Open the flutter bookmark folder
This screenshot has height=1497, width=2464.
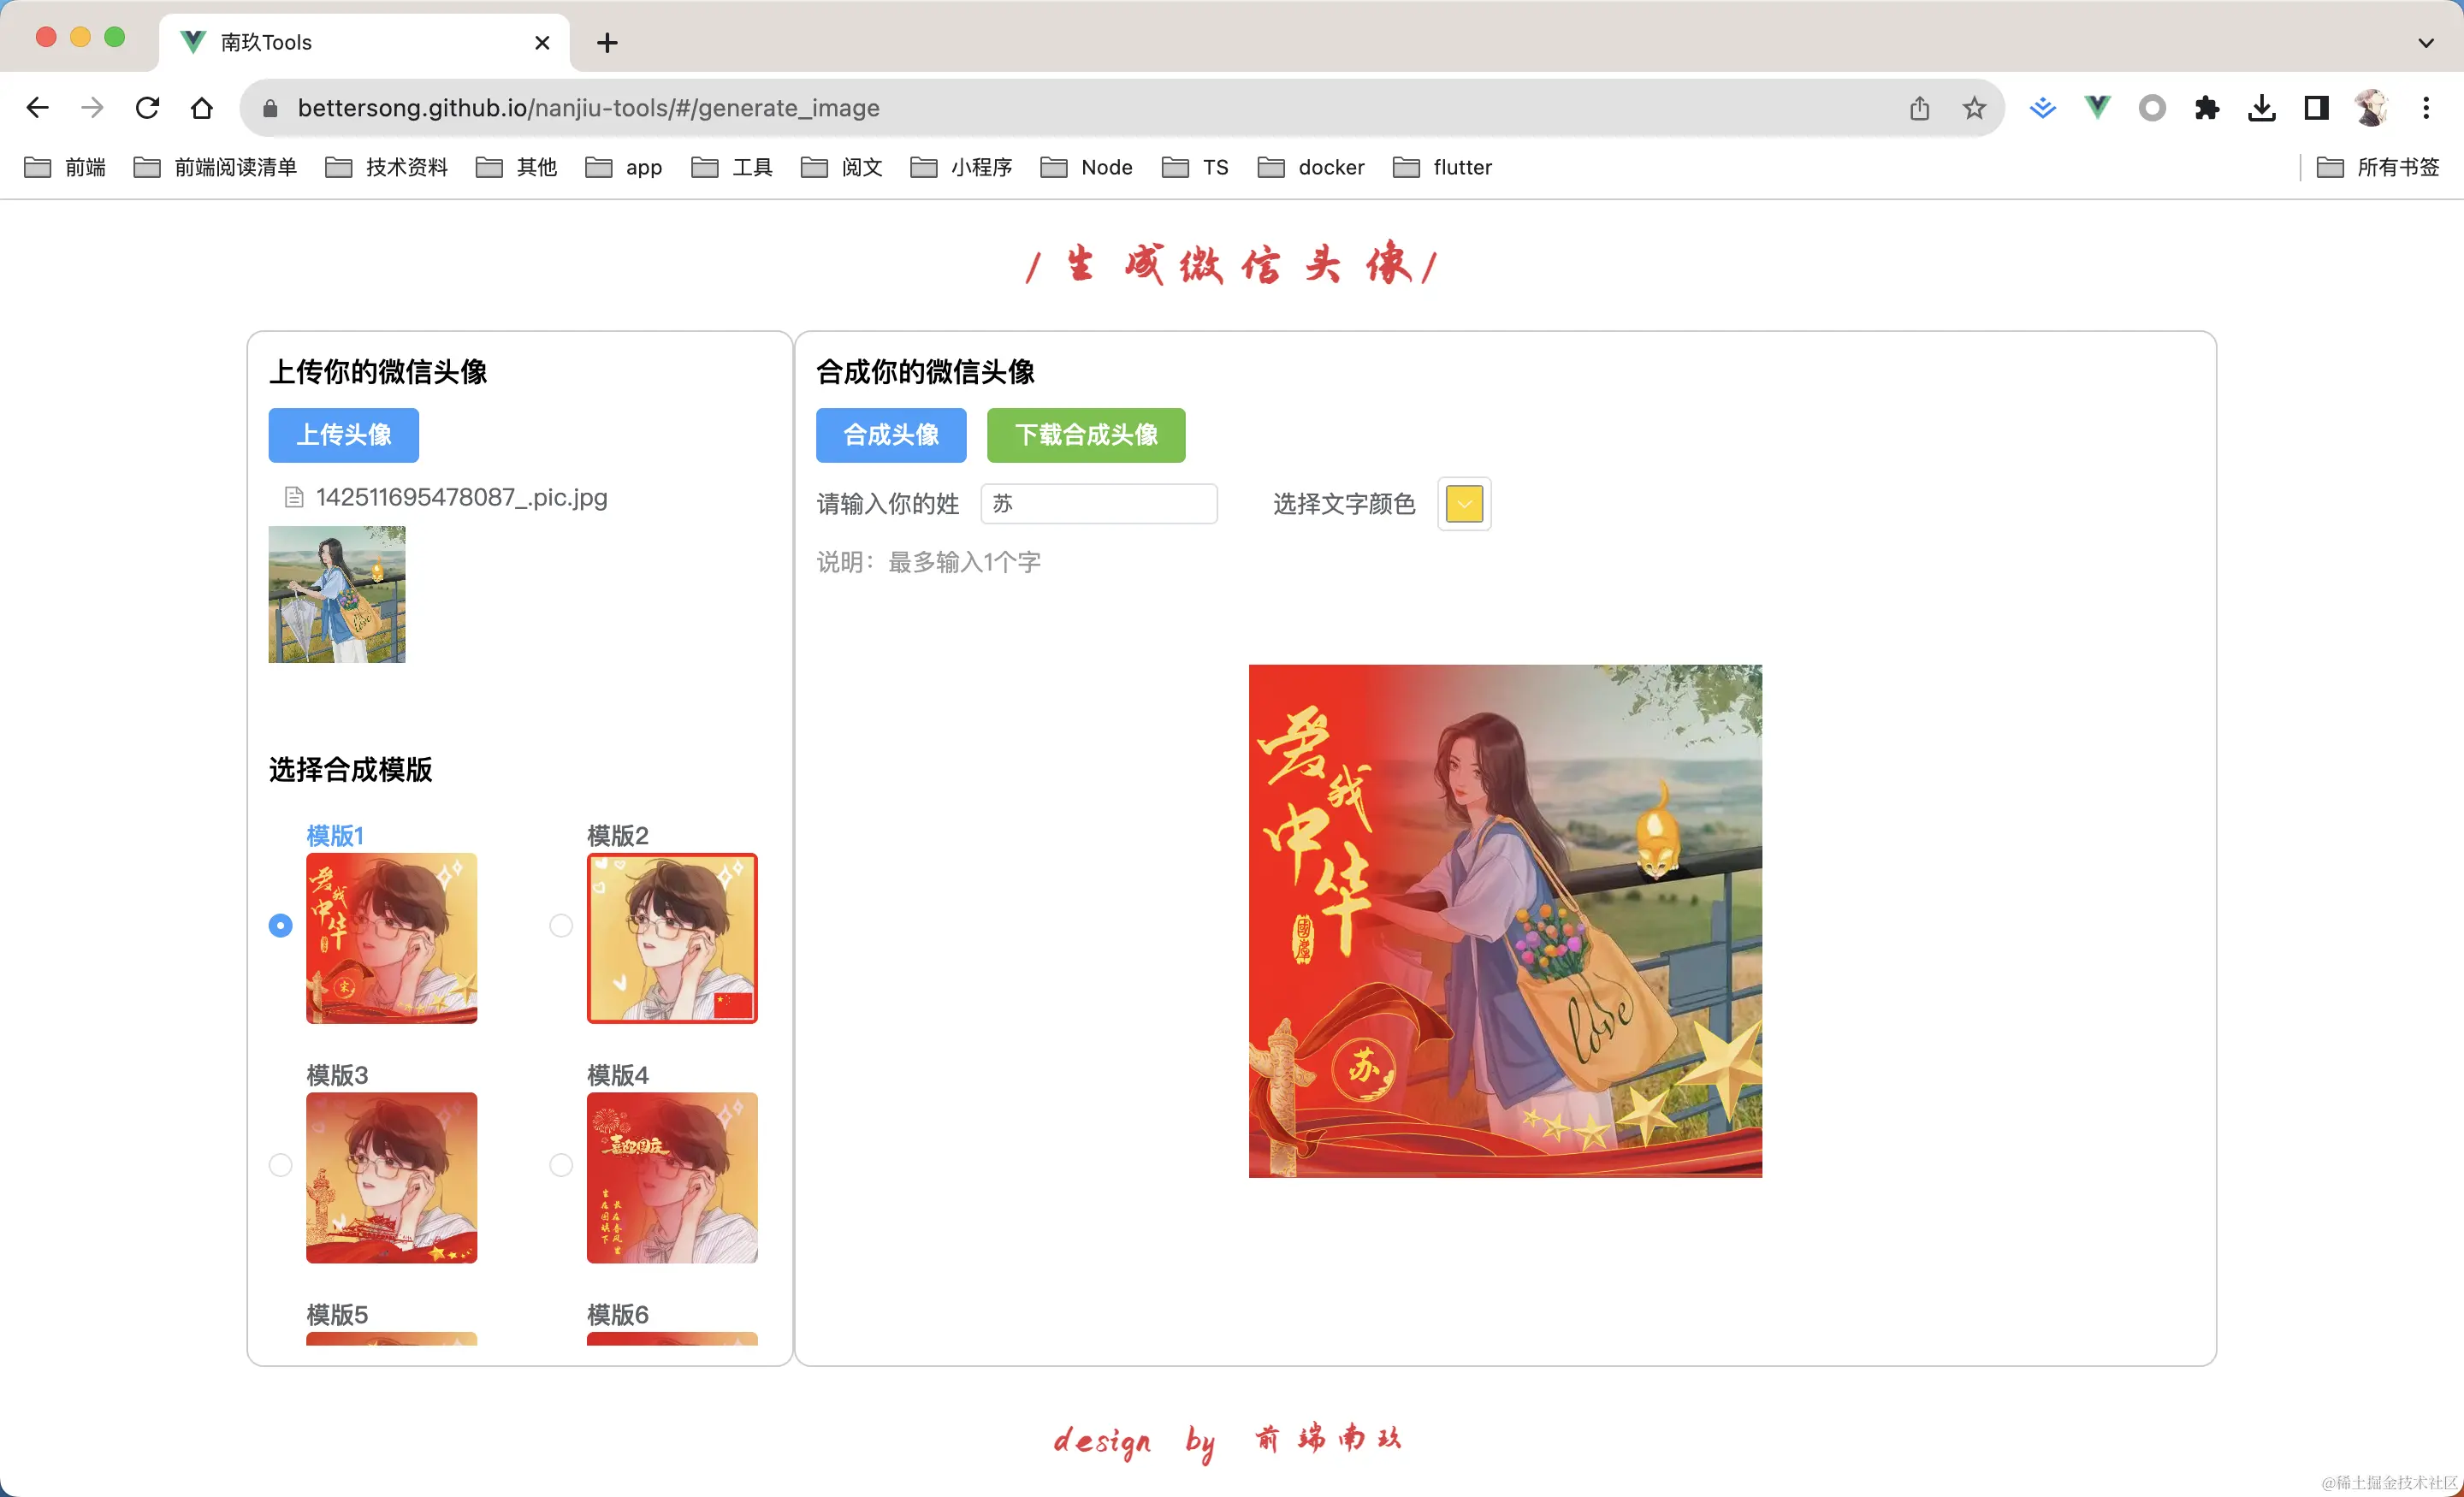(x=1443, y=167)
